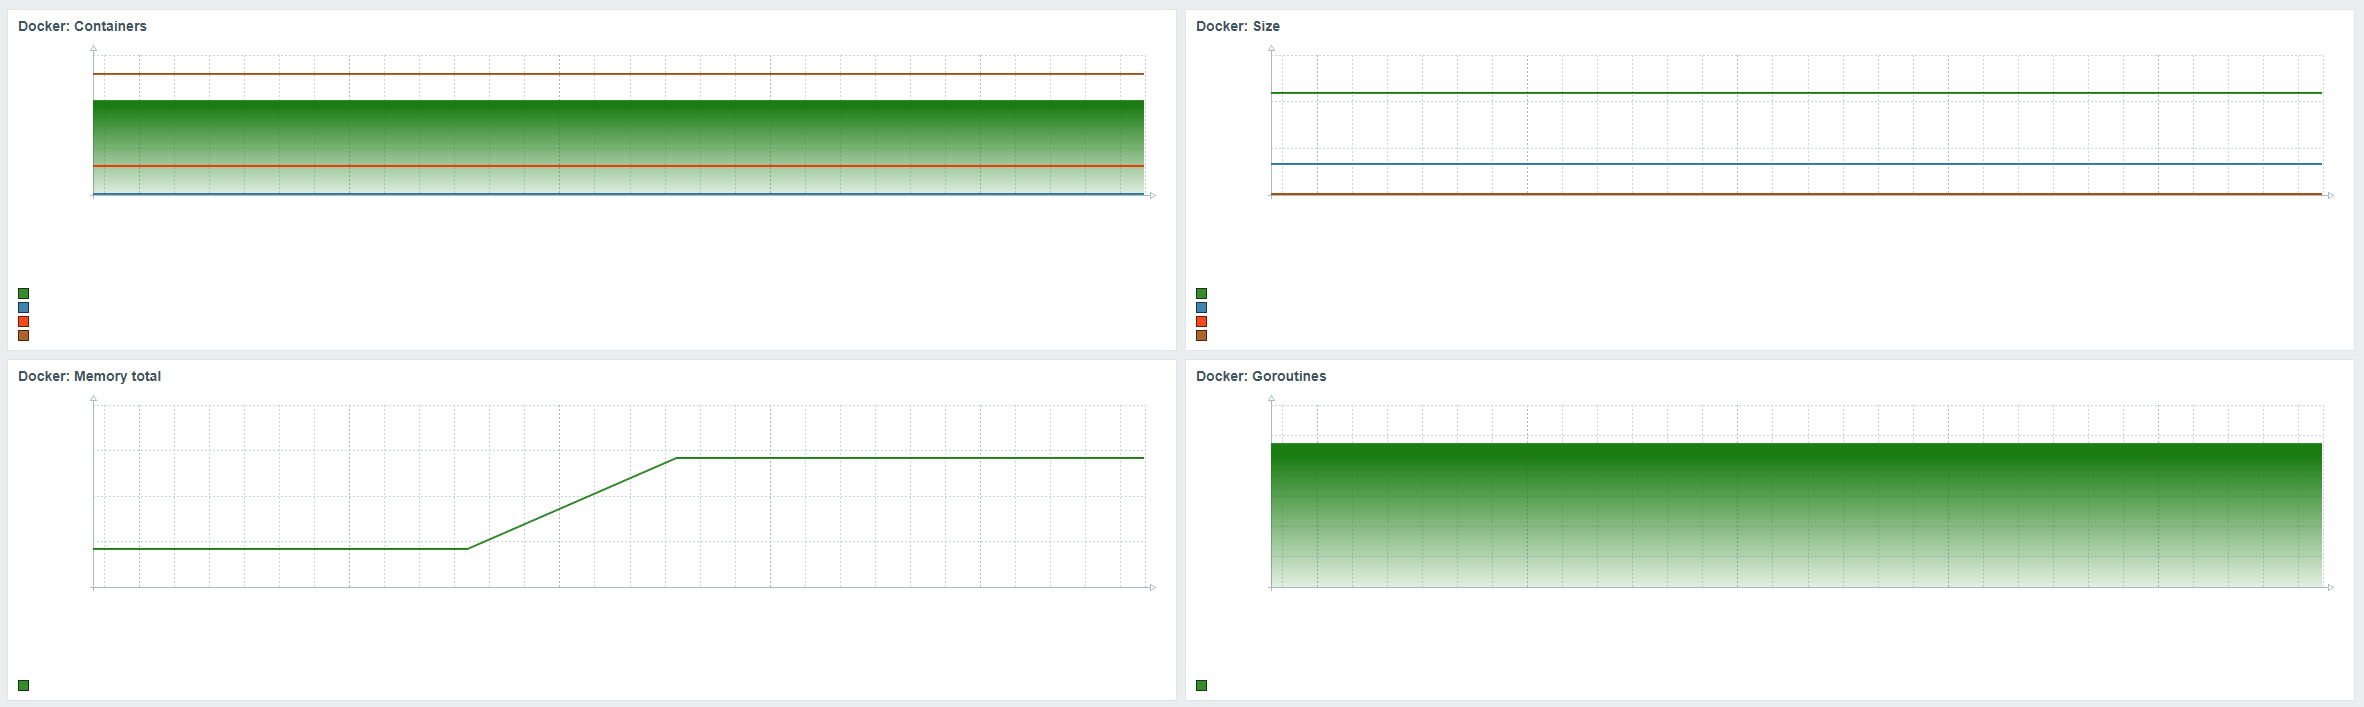Open the Docker: Containers widget title
Viewport: 2364px width, 707px height.
tap(82, 26)
